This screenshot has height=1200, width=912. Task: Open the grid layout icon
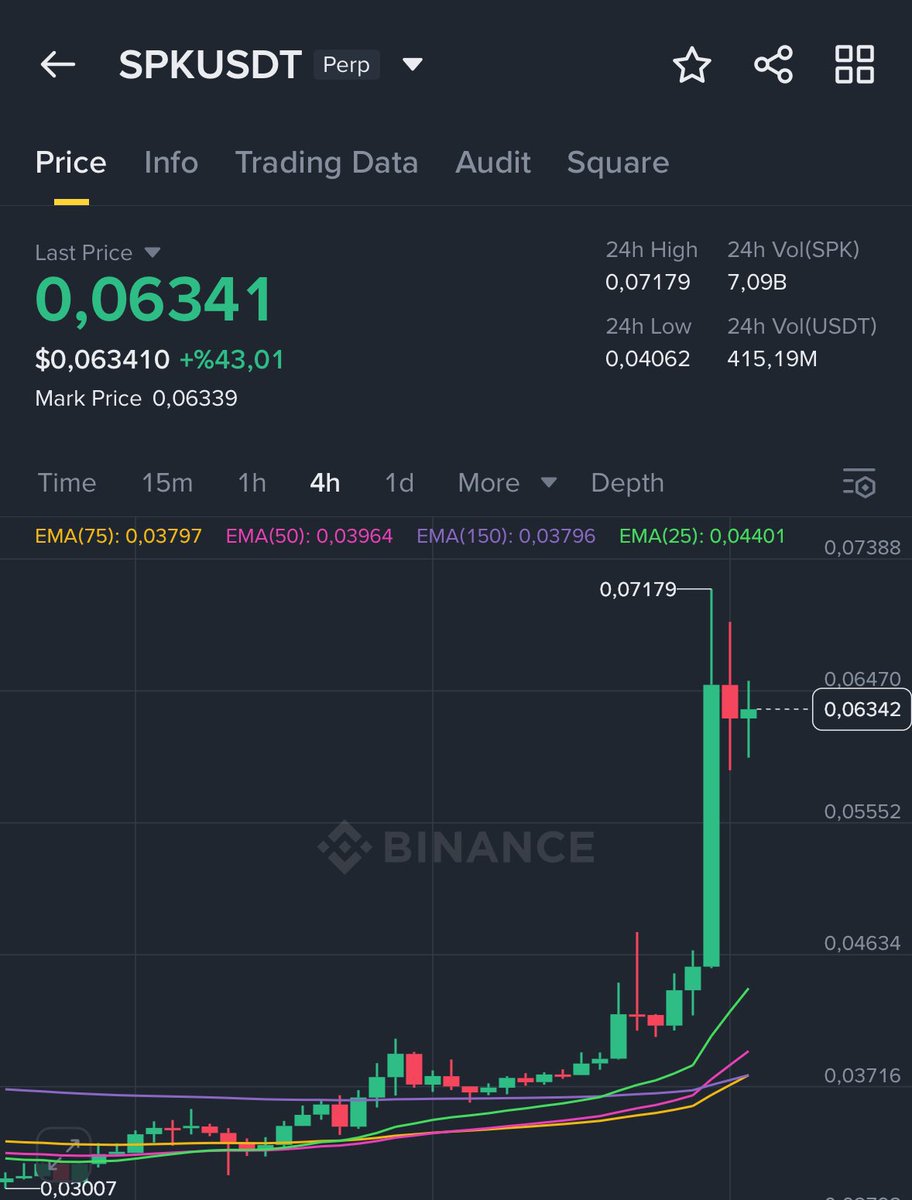click(855, 65)
